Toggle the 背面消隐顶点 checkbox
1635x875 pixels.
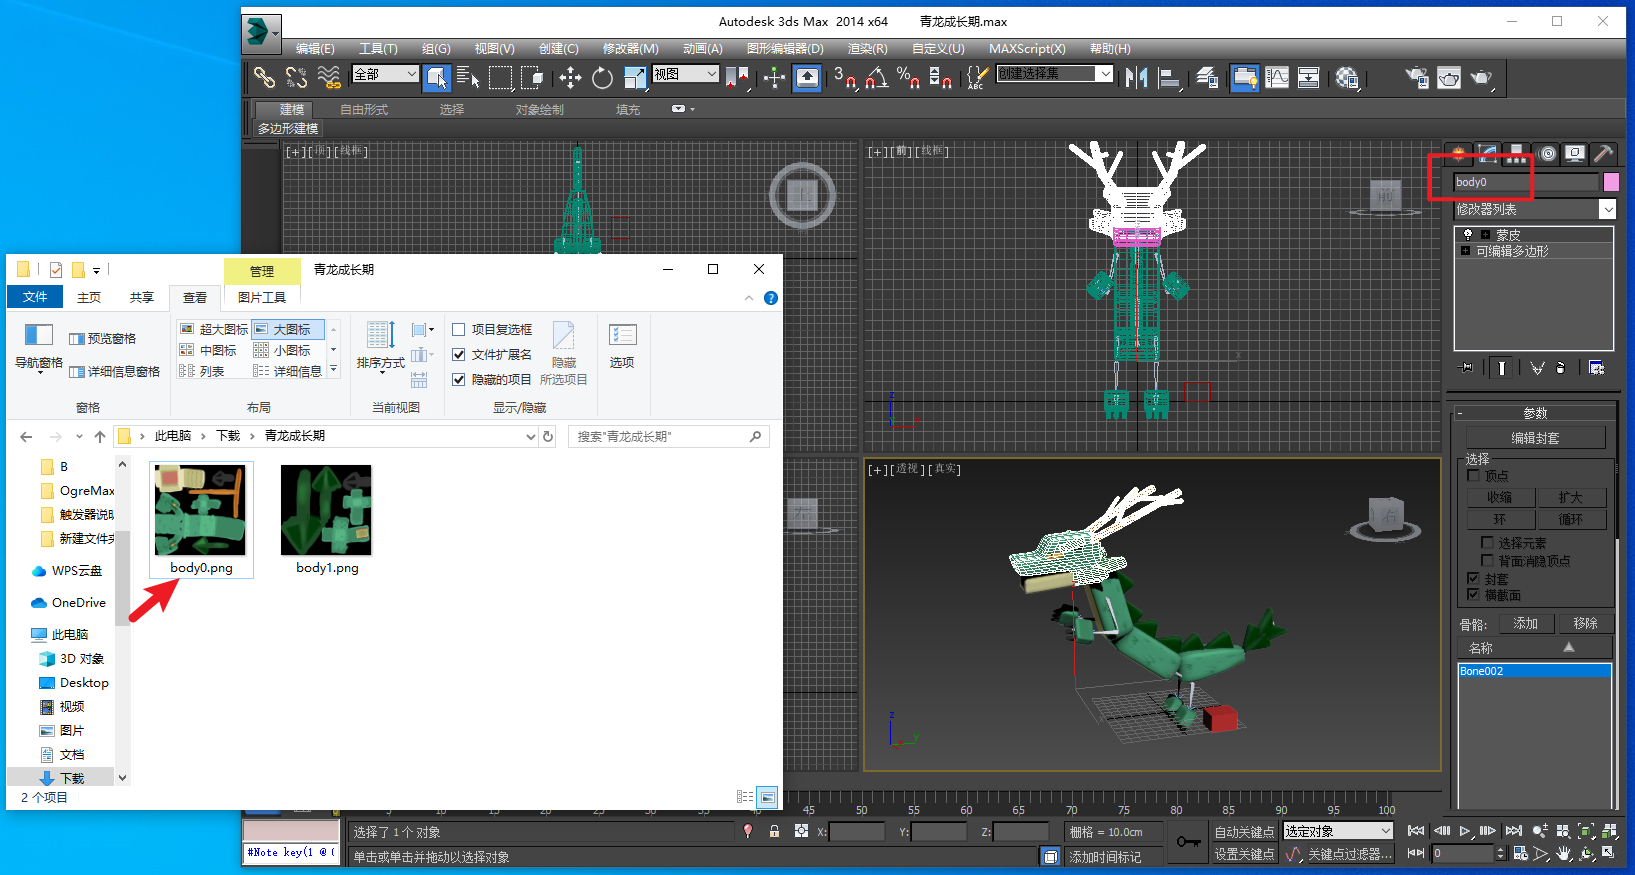1487,560
